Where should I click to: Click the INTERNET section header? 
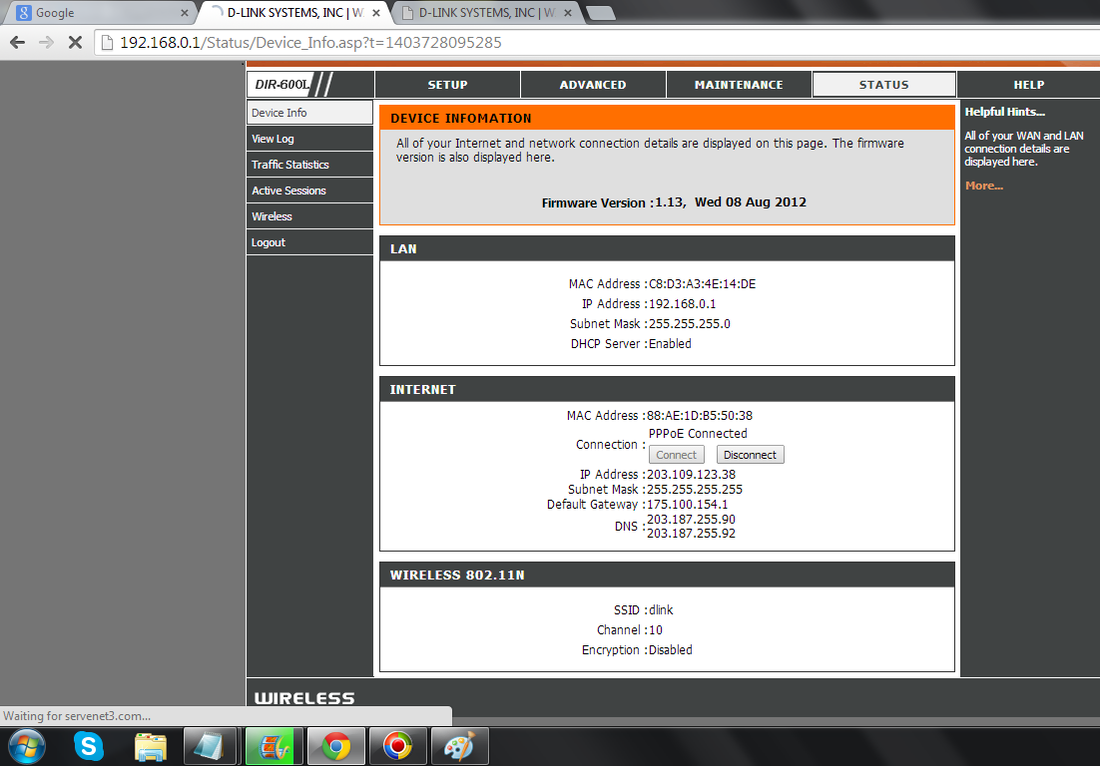[x=423, y=389]
